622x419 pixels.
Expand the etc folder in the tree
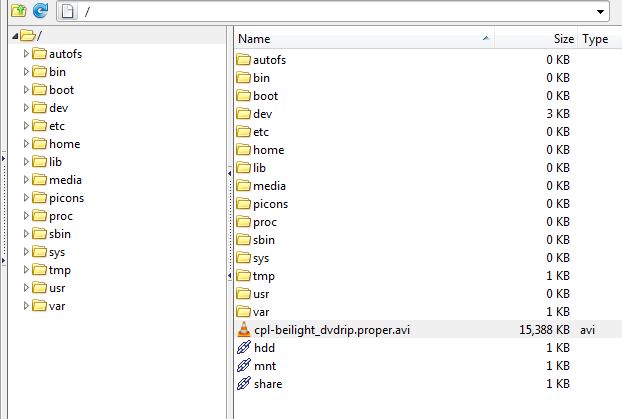coord(27,126)
